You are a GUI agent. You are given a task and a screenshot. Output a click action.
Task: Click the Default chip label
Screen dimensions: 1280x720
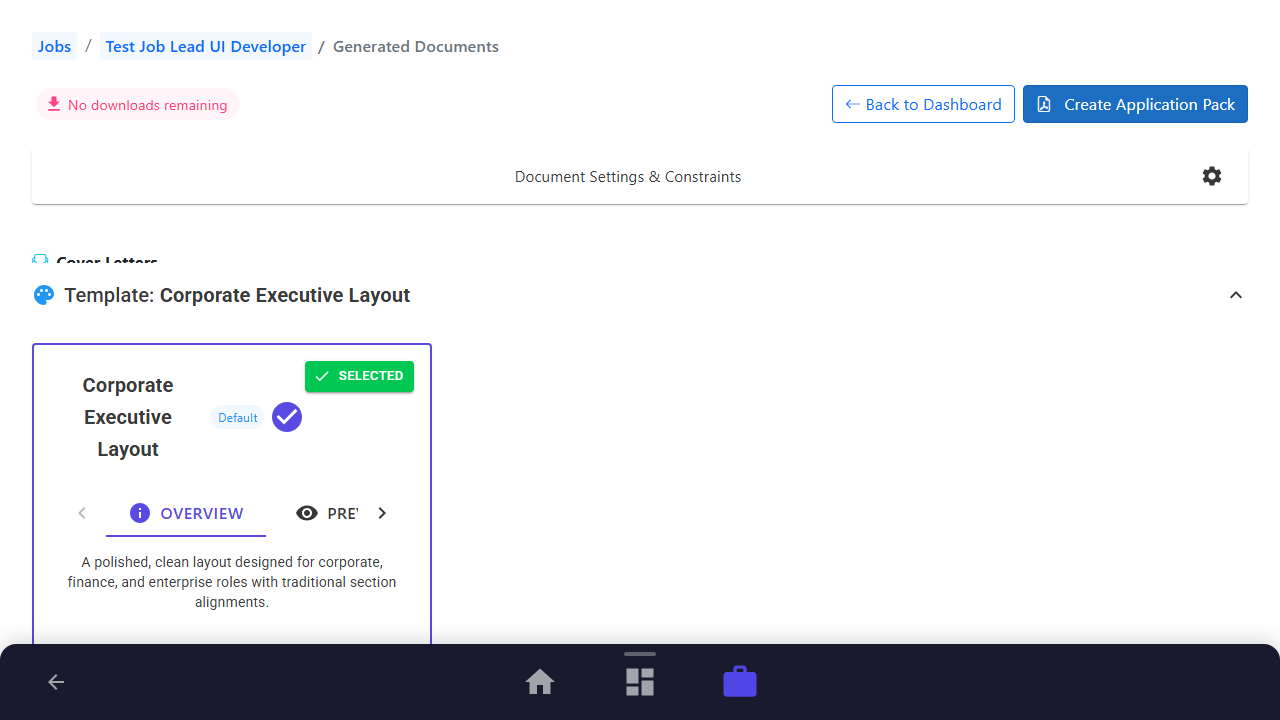pyautogui.click(x=238, y=418)
